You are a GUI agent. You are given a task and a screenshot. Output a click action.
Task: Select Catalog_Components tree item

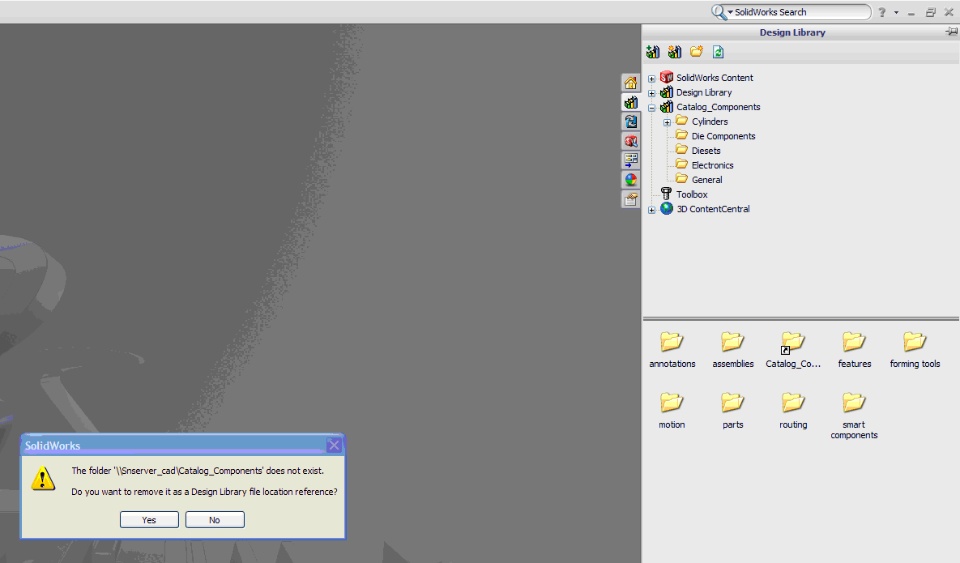click(718, 107)
